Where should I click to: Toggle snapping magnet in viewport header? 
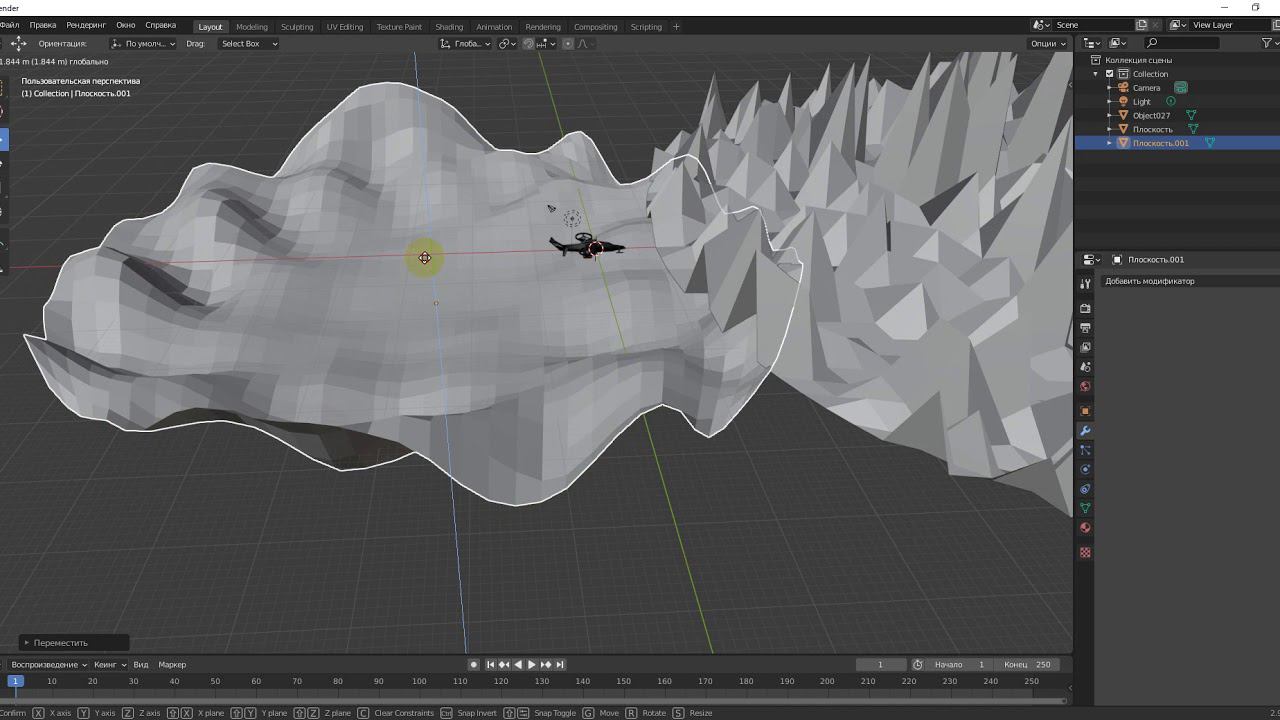tap(529, 44)
